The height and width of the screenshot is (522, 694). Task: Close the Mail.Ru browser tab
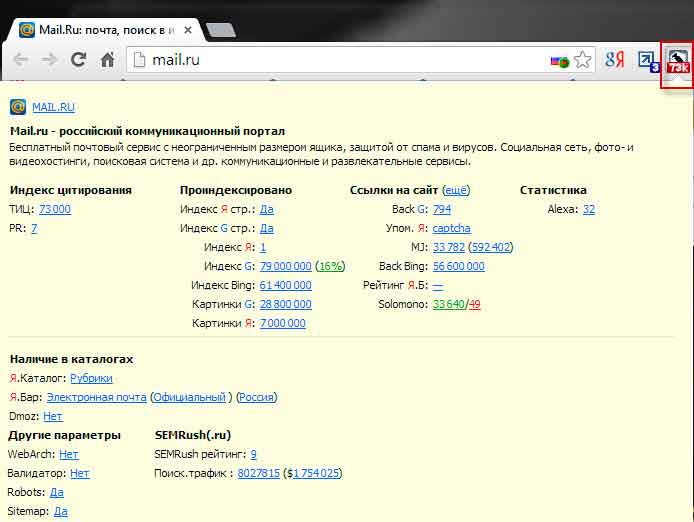click(188, 30)
